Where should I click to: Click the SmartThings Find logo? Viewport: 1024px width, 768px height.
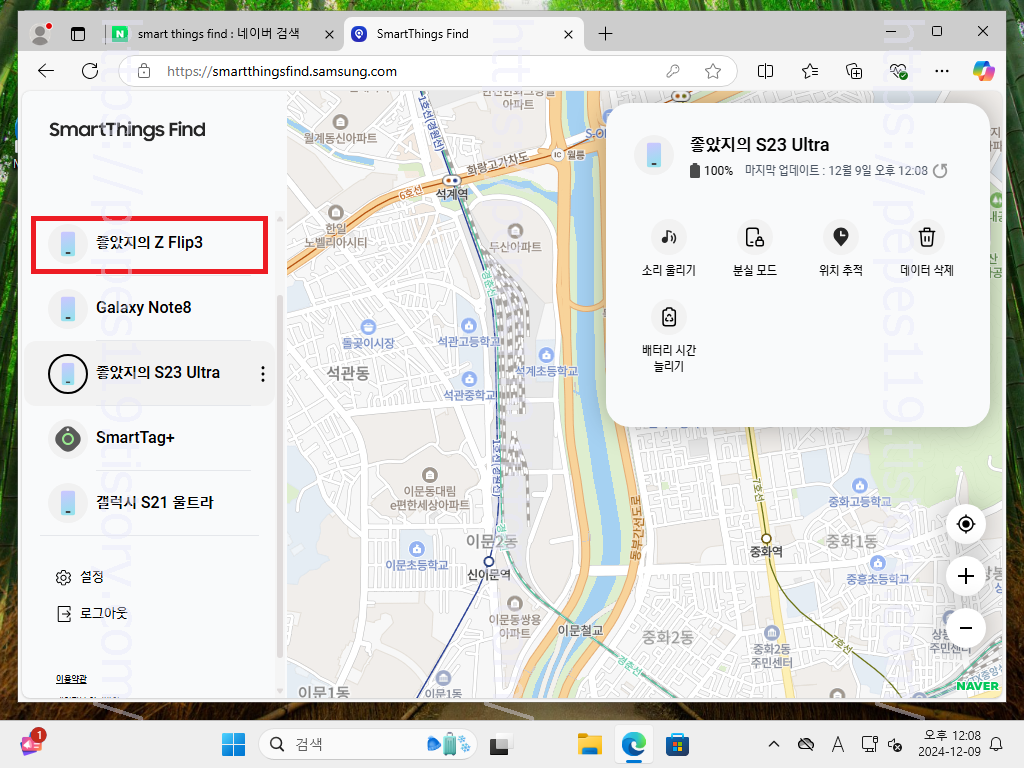click(x=127, y=130)
